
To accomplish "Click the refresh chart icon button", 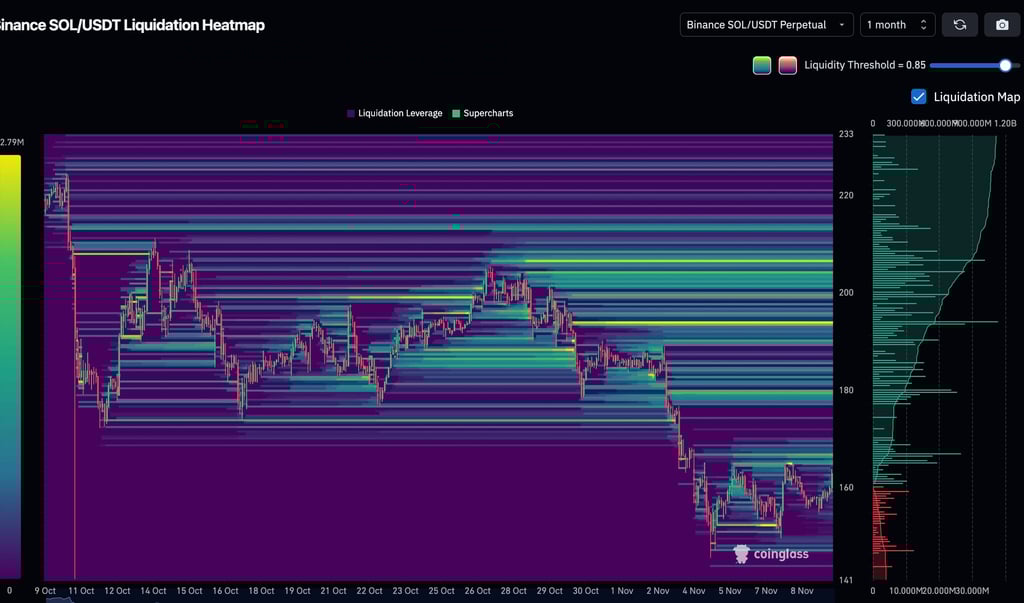I will pyautogui.click(x=959, y=25).
